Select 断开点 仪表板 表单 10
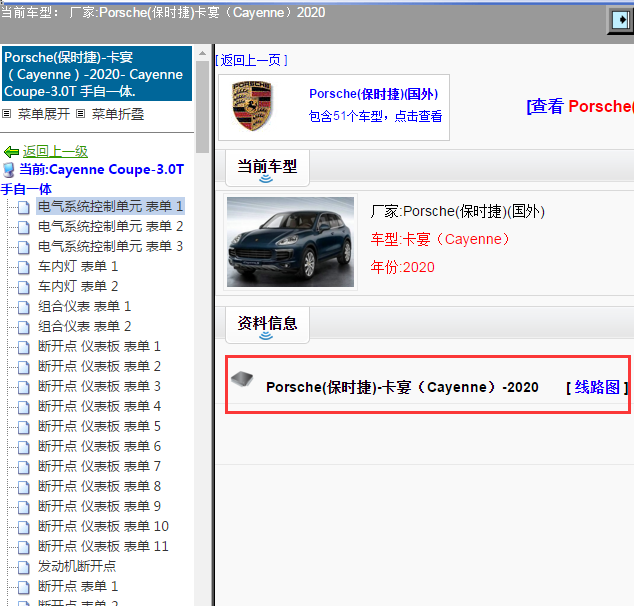Viewport: 634px width, 606px height. [x=104, y=526]
